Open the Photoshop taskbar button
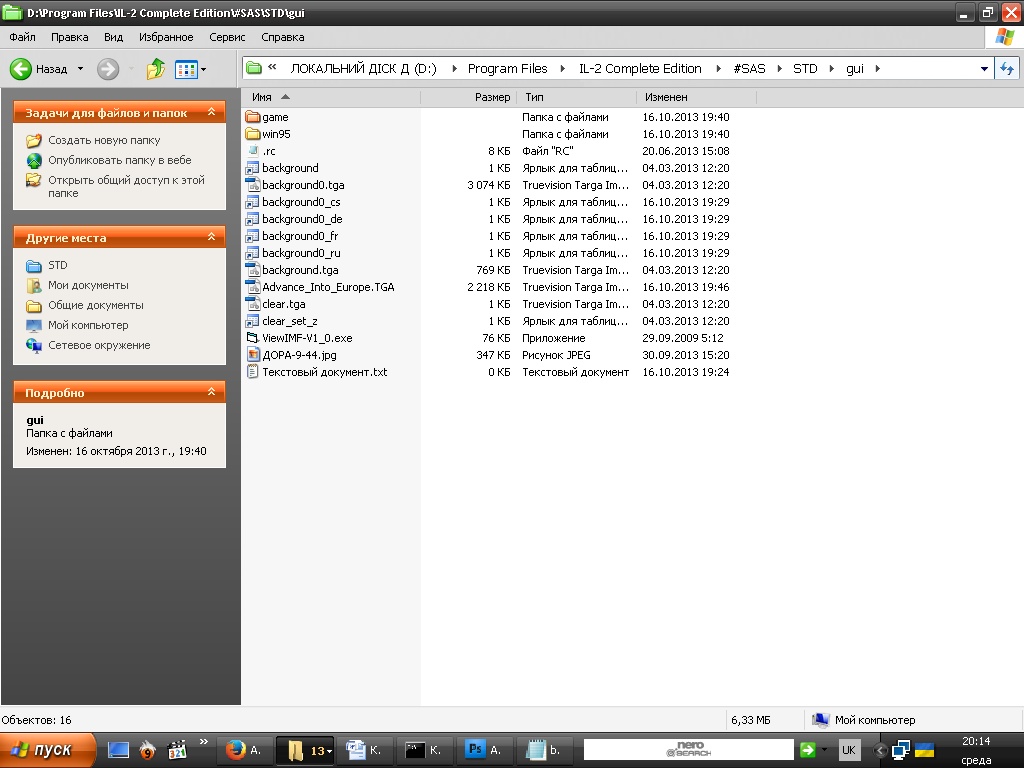This screenshot has width=1024, height=768. click(483, 750)
